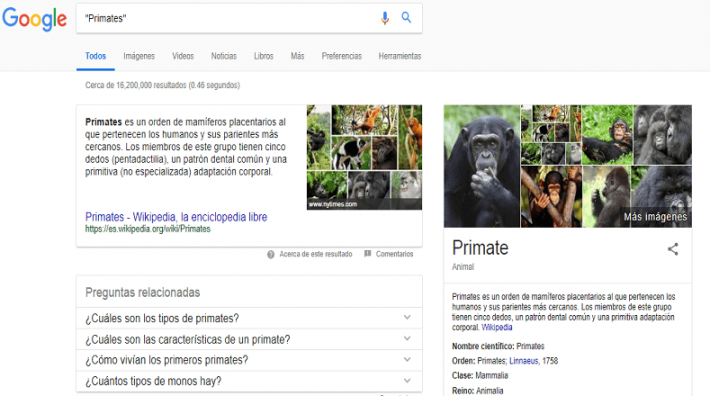Screen dimensions: 710x396
Task: Click the primate collage image from nytimes.com
Action: coord(364,157)
